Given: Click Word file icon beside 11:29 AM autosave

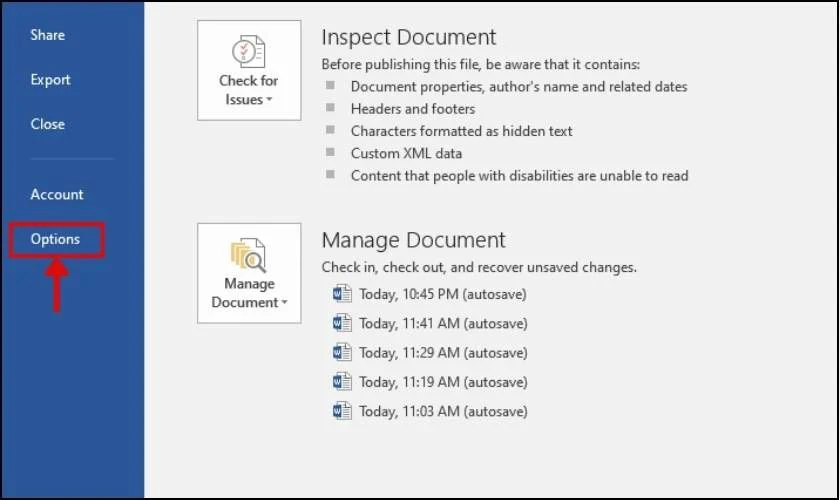Looking at the screenshot, I should pos(342,353).
